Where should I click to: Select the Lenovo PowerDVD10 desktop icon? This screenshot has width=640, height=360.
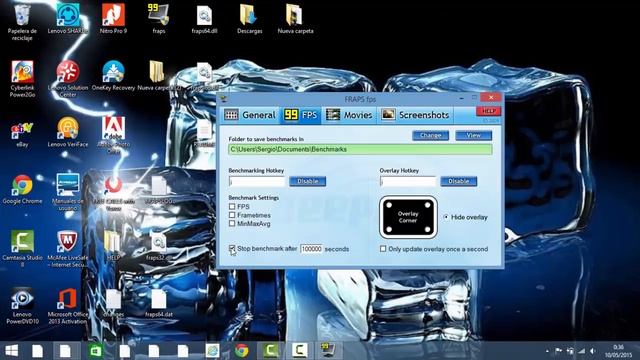pos(22,305)
